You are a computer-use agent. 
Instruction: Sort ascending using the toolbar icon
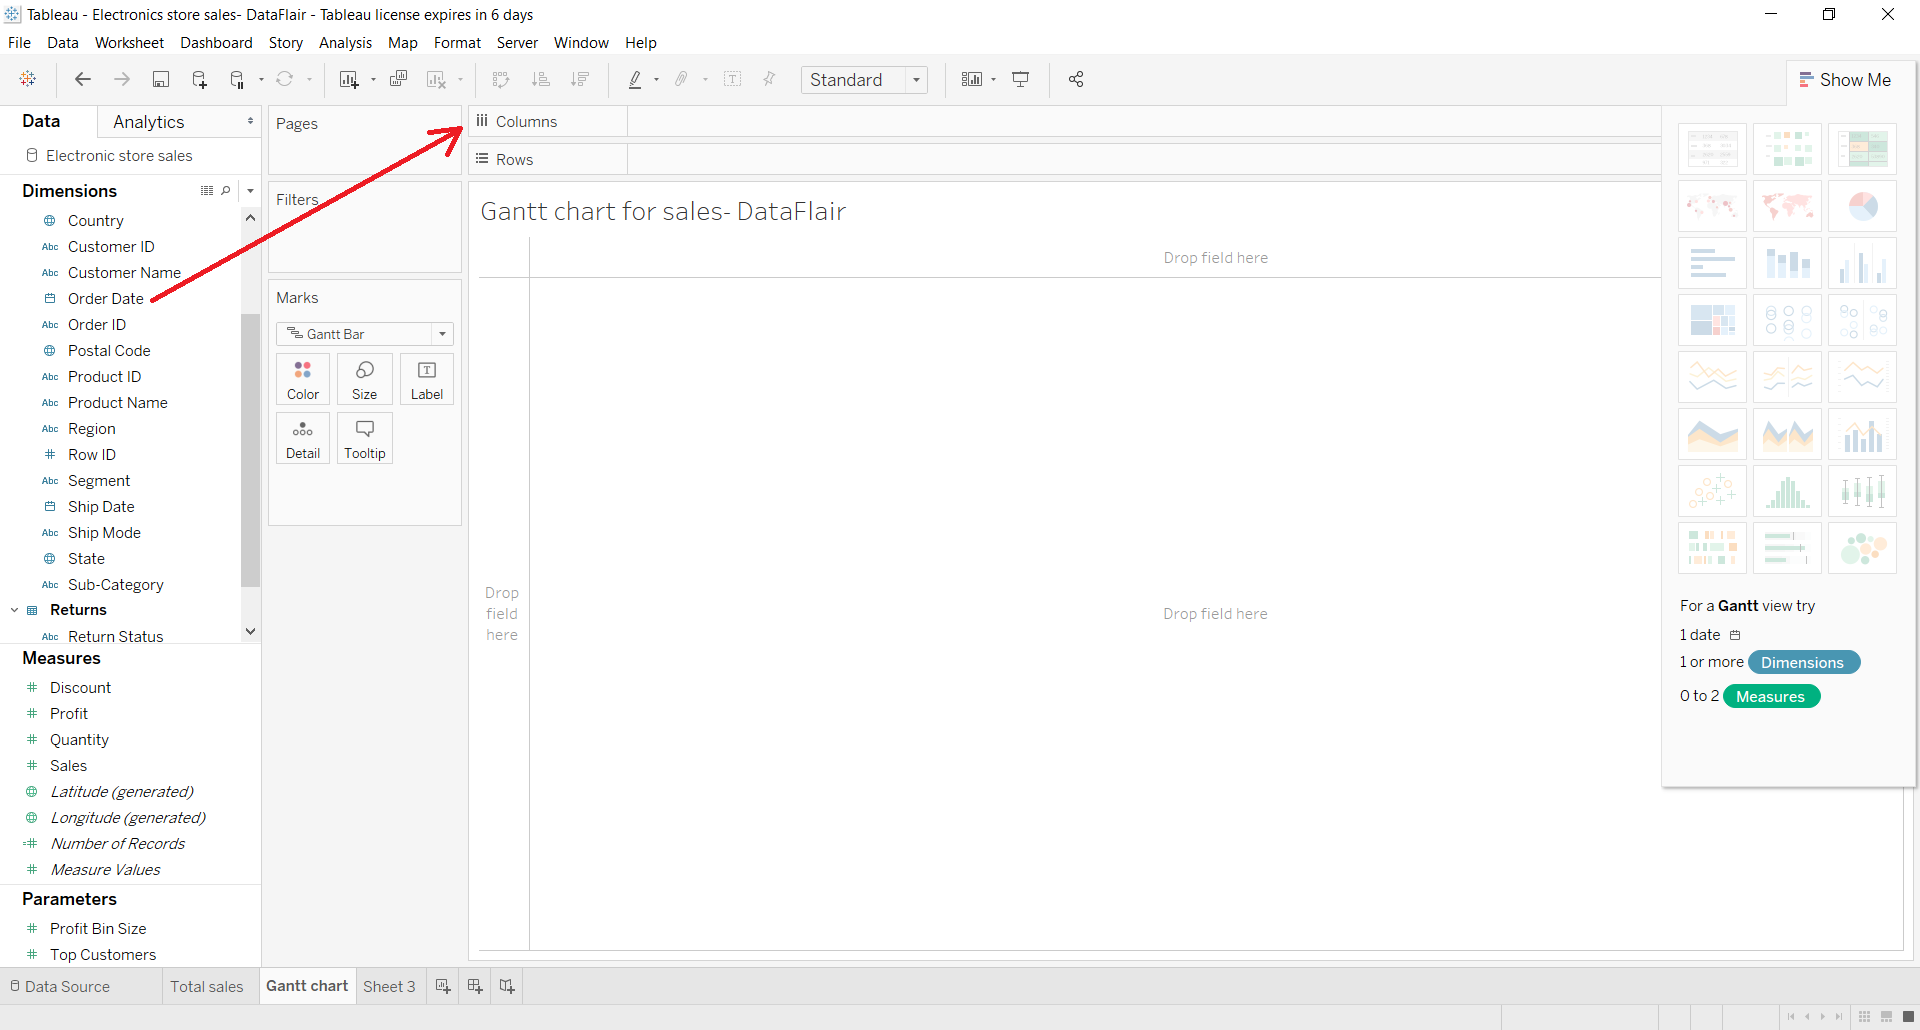540,79
